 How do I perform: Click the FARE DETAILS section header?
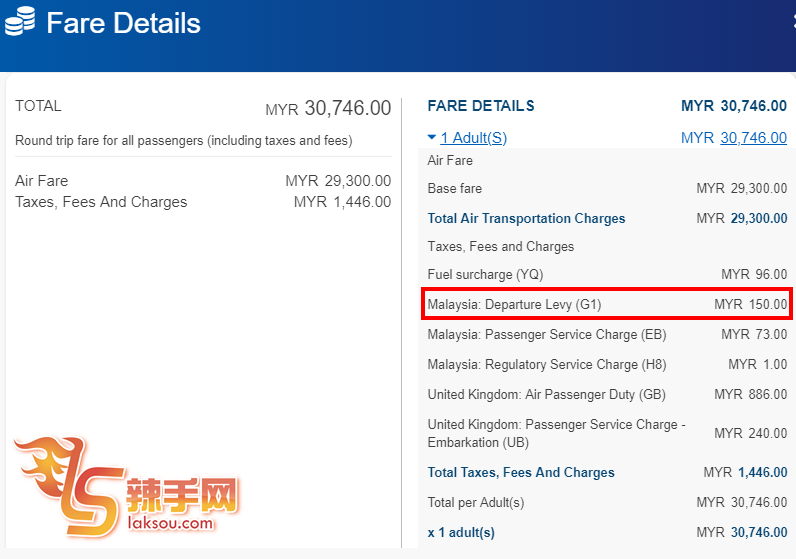point(481,106)
